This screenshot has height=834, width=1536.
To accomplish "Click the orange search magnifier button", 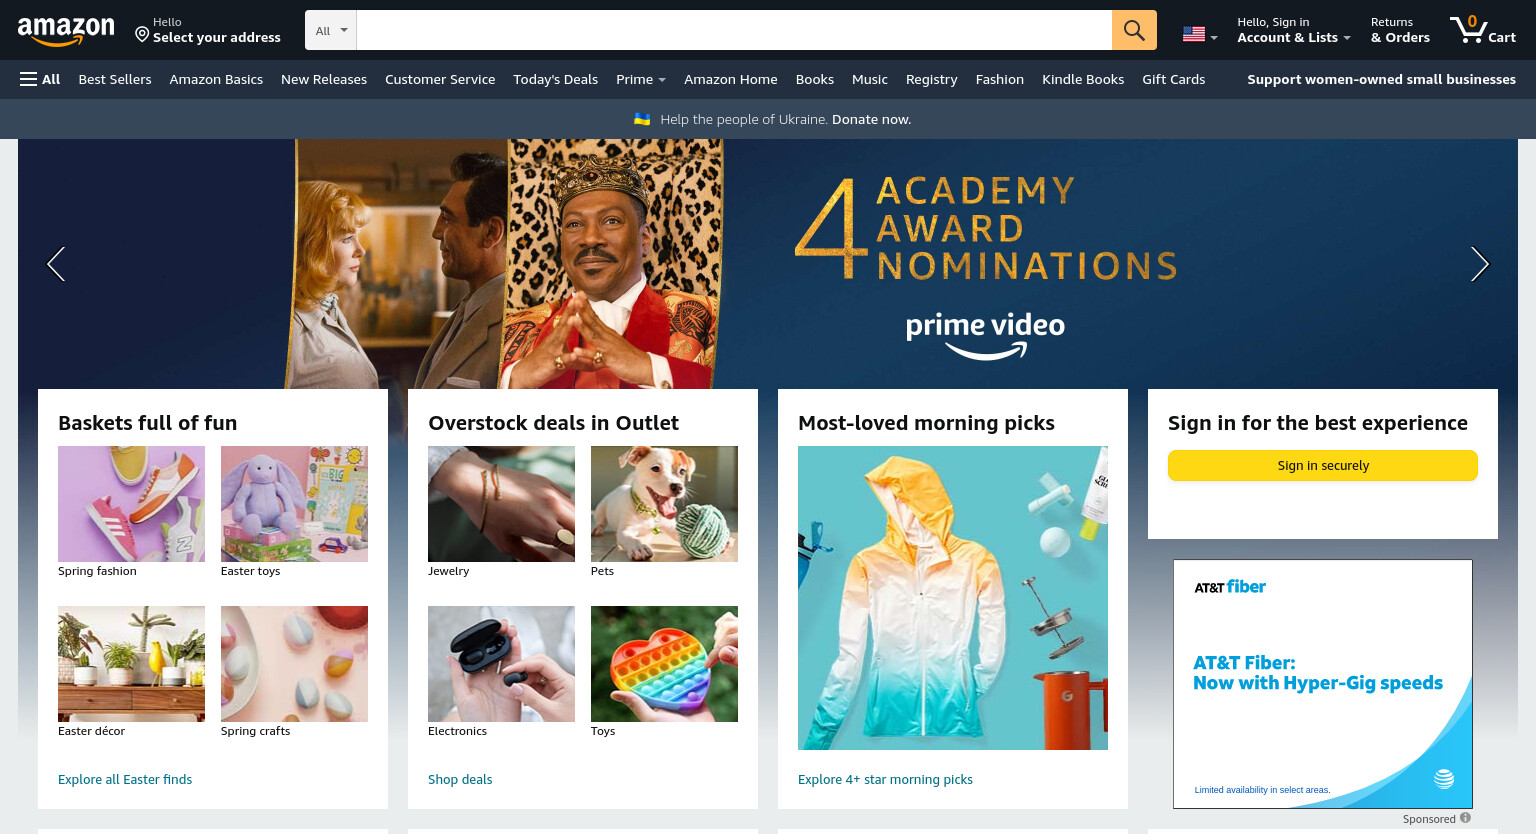I will coord(1134,30).
